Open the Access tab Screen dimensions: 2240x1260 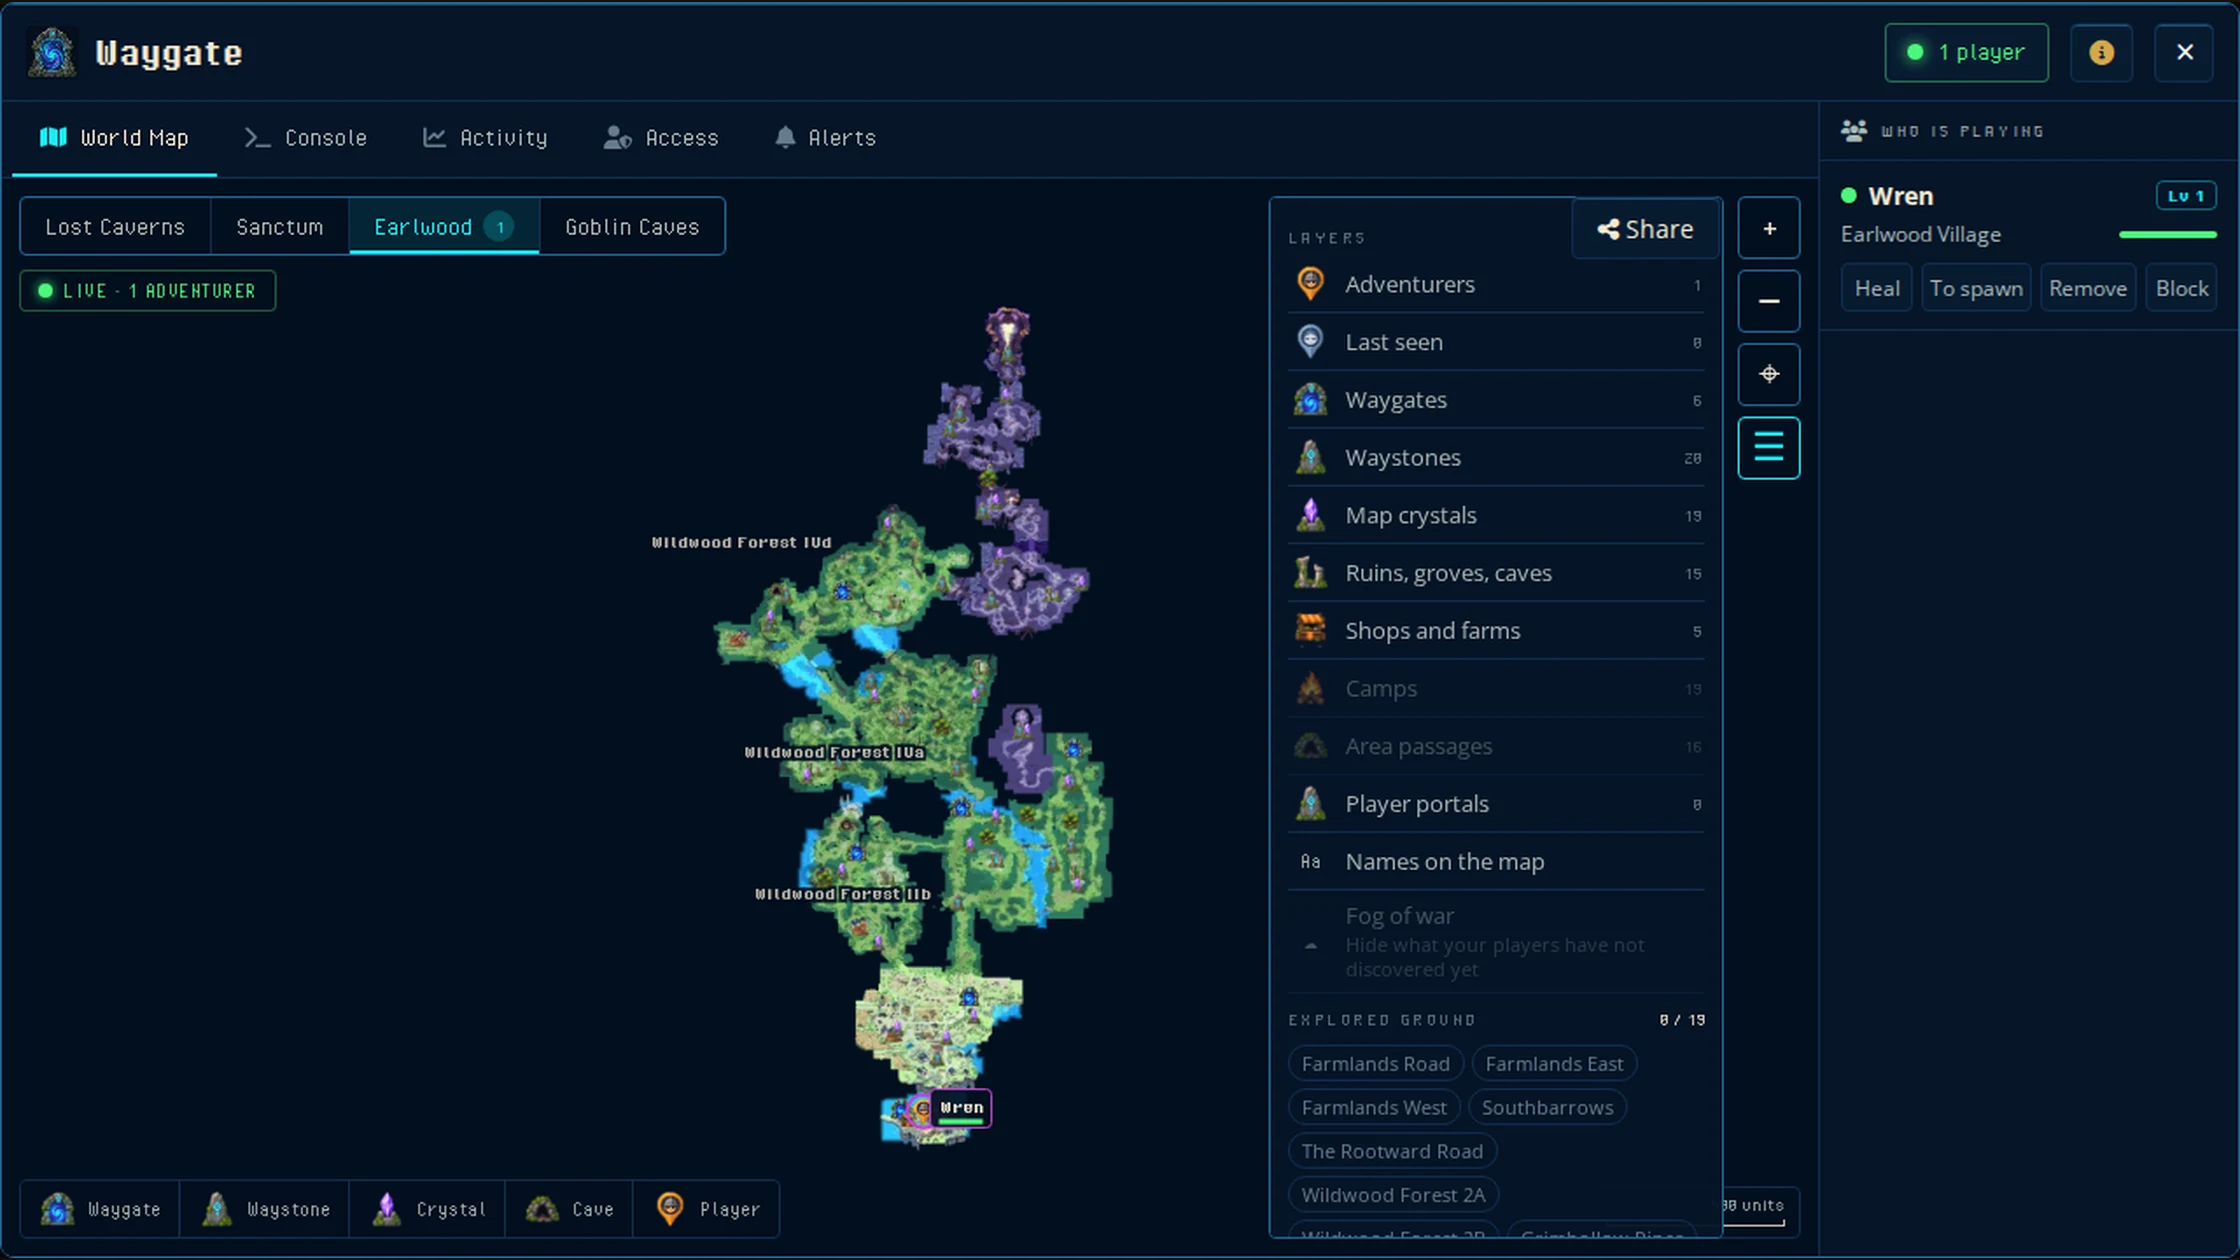(x=661, y=138)
